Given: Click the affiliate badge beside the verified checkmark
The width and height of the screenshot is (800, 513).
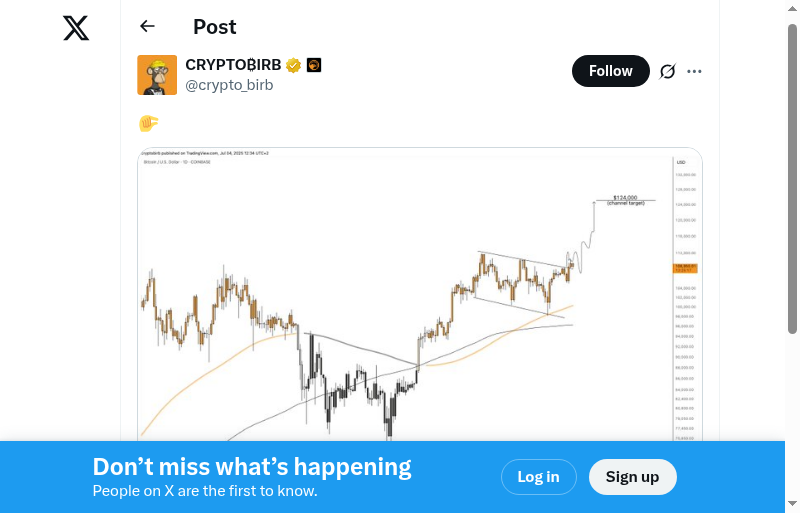Looking at the screenshot, I should [313, 66].
